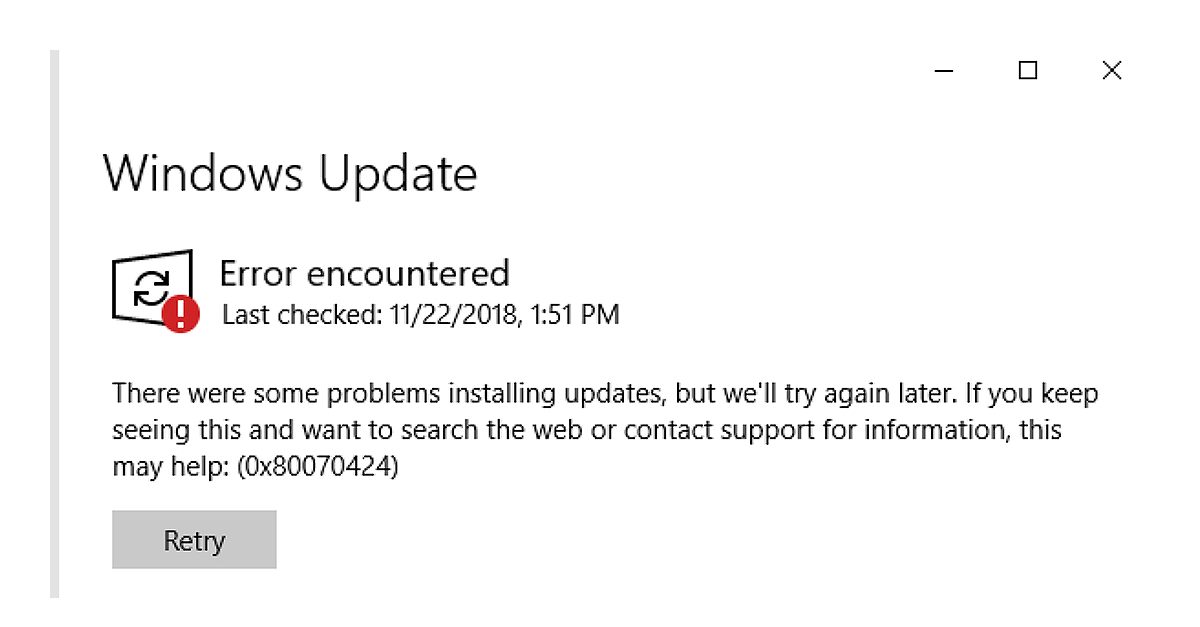1200x627 pixels.
Task: Click the problems installing updates message
Action: 600,429
